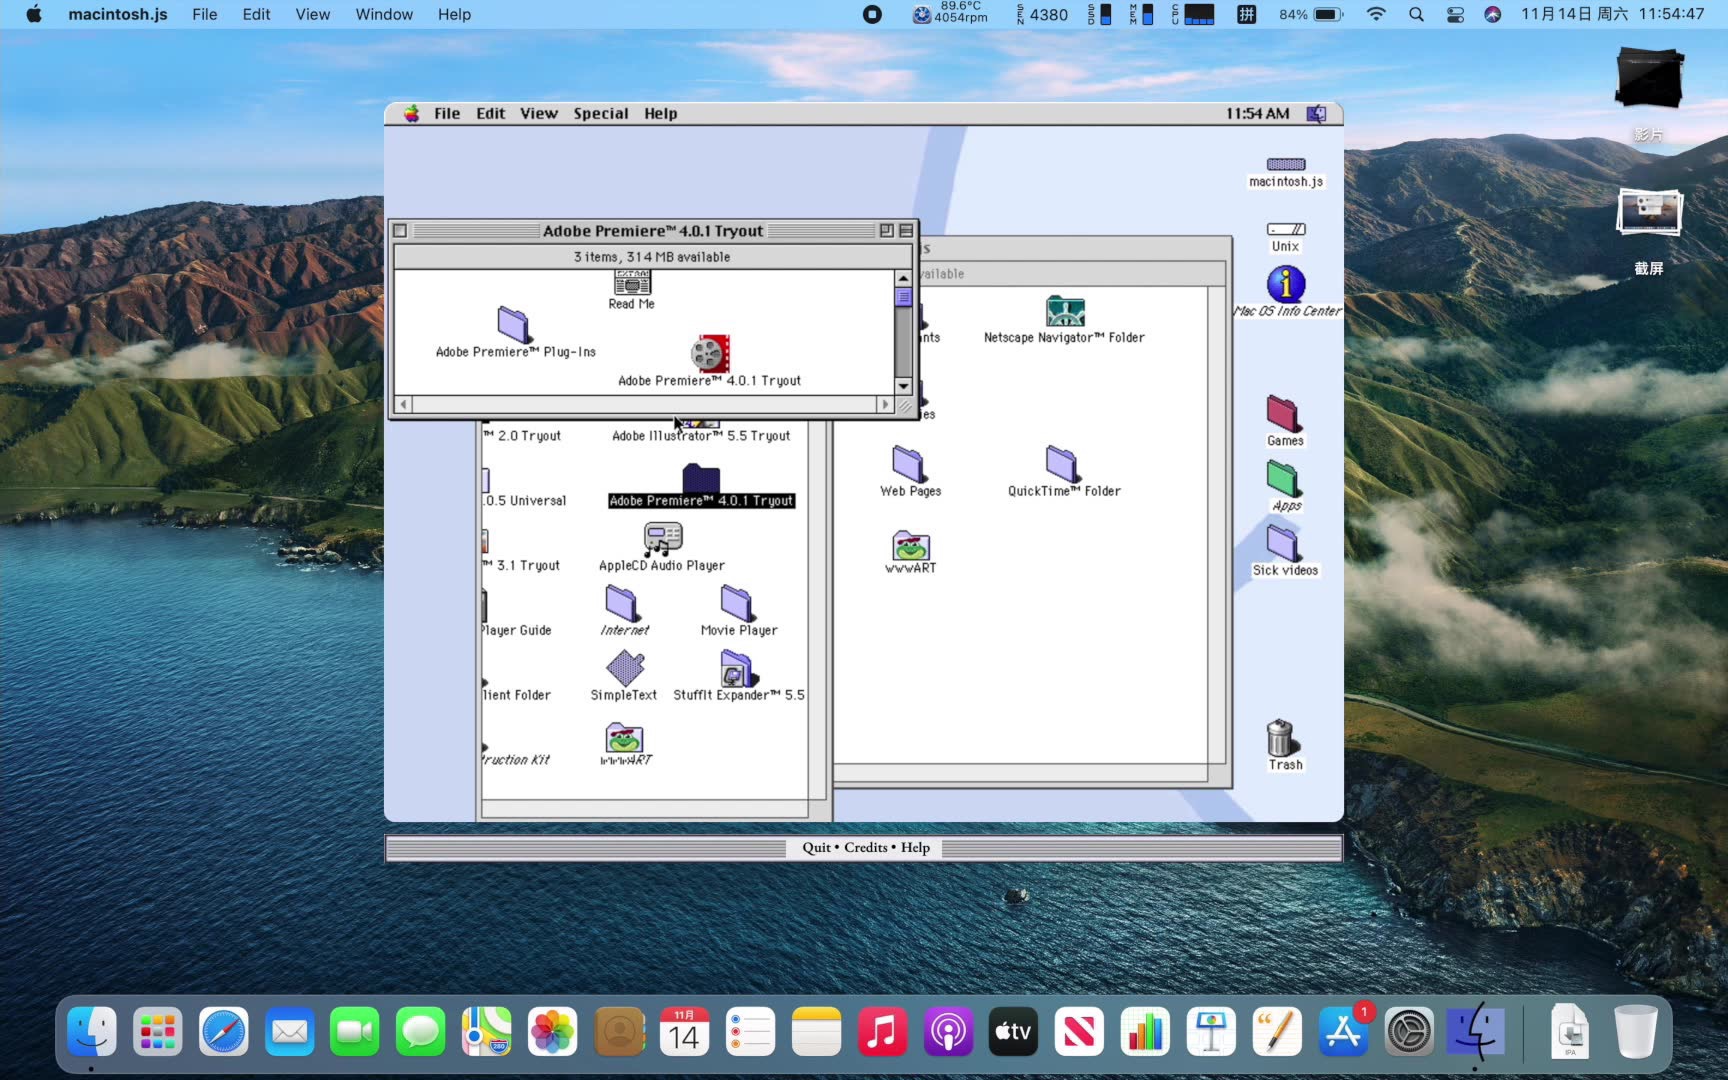Click scroll down arrow in Premiere window
The width and height of the screenshot is (1728, 1080).
pyautogui.click(x=903, y=386)
